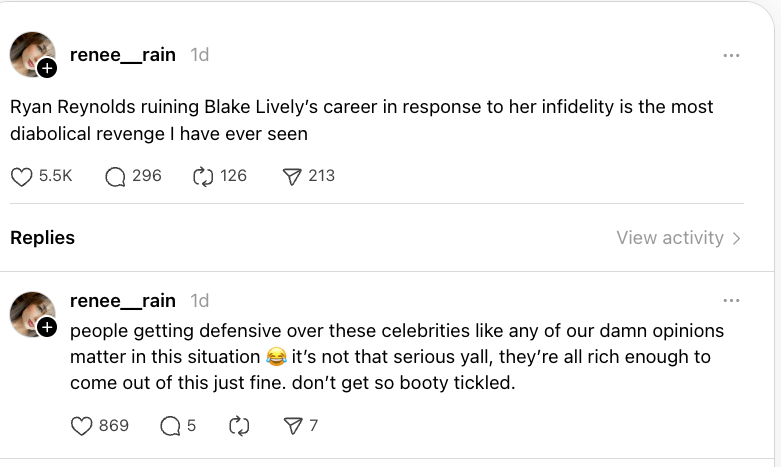
Task: Open renee__rain username on the reply
Action: (x=123, y=300)
